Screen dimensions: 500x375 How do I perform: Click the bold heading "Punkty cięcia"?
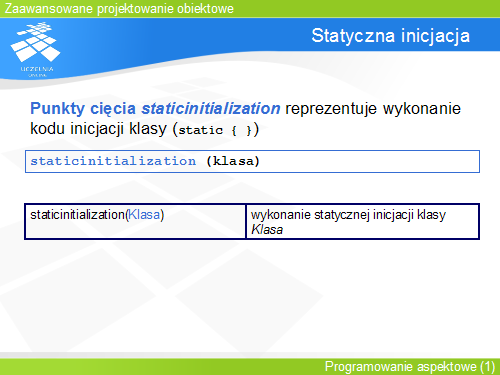point(83,109)
